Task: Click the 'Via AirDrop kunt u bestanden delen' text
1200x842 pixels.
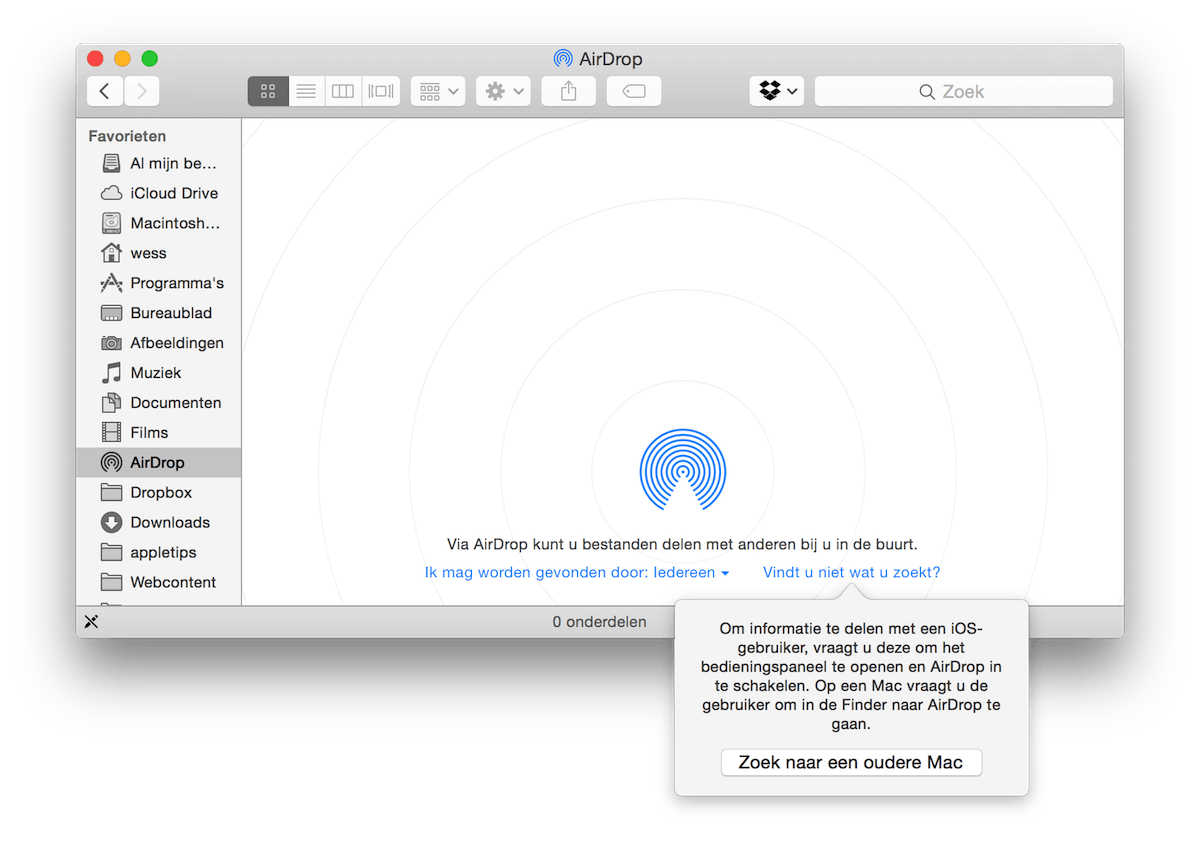Action: click(x=682, y=545)
